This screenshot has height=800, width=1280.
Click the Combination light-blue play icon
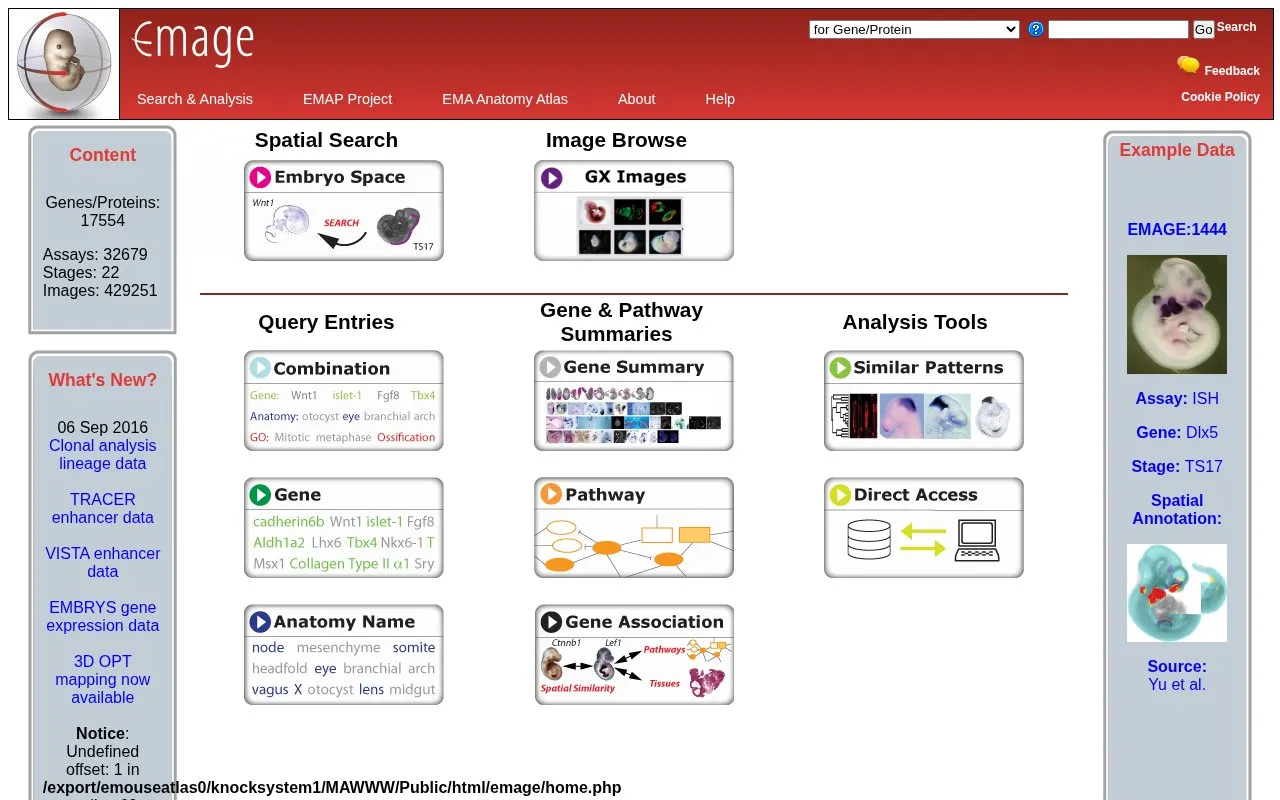(260, 368)
